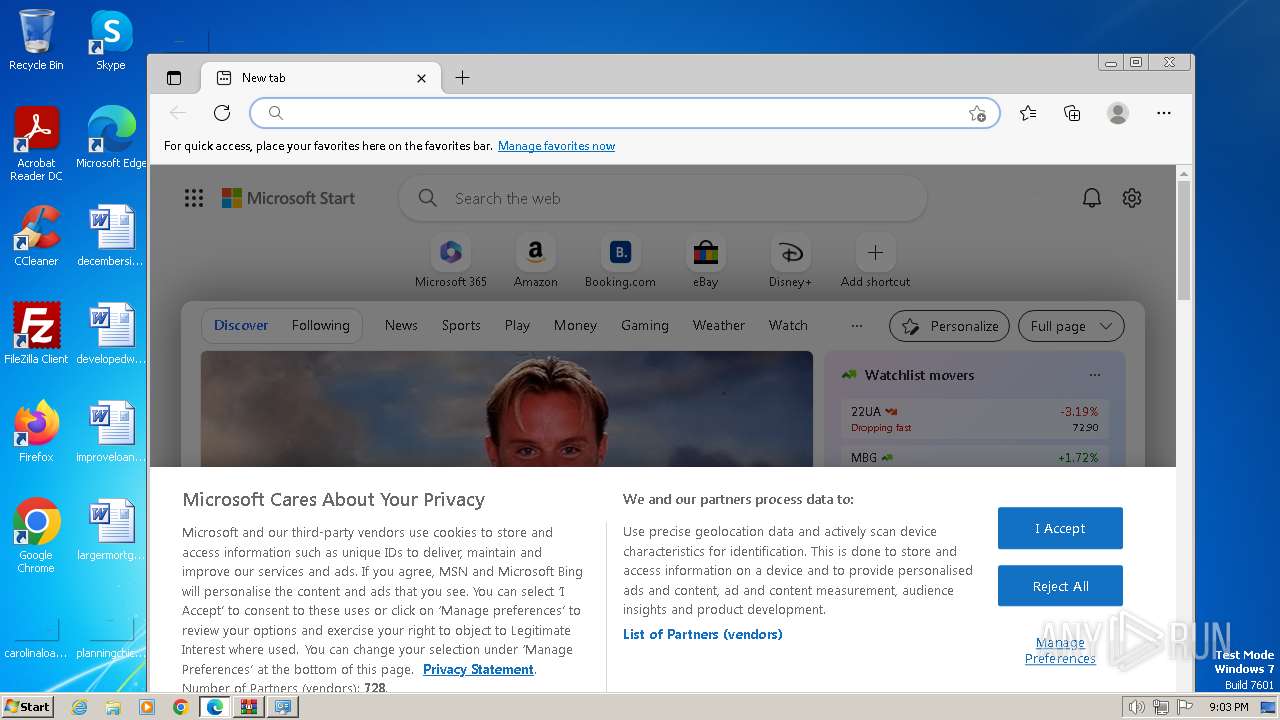Screen dimensions: 1280x720
Task: Open Disney+ shortcut
Action: pyautogui.click(x=790, y=261)
